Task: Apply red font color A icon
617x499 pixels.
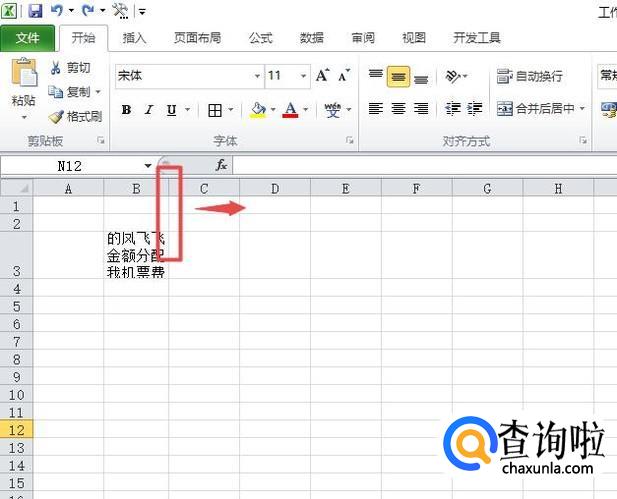Action: (290, 110)
